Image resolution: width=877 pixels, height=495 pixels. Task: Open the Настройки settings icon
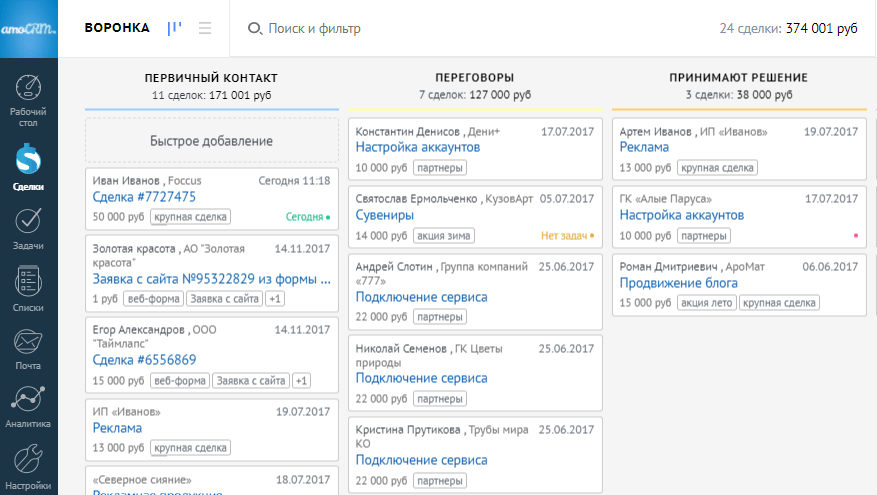tap(28, 460)
